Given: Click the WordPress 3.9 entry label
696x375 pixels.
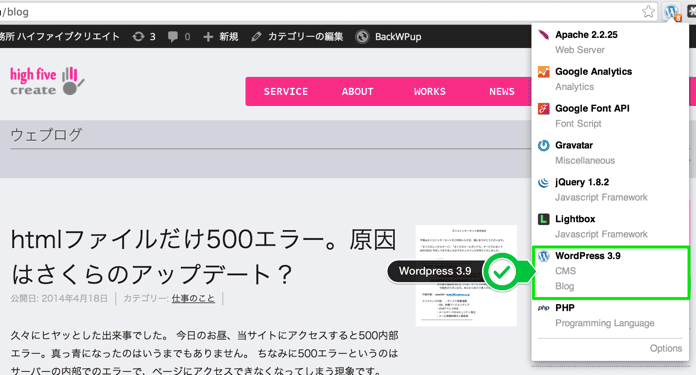Looking at the screenshot, I should pos(588,256).
